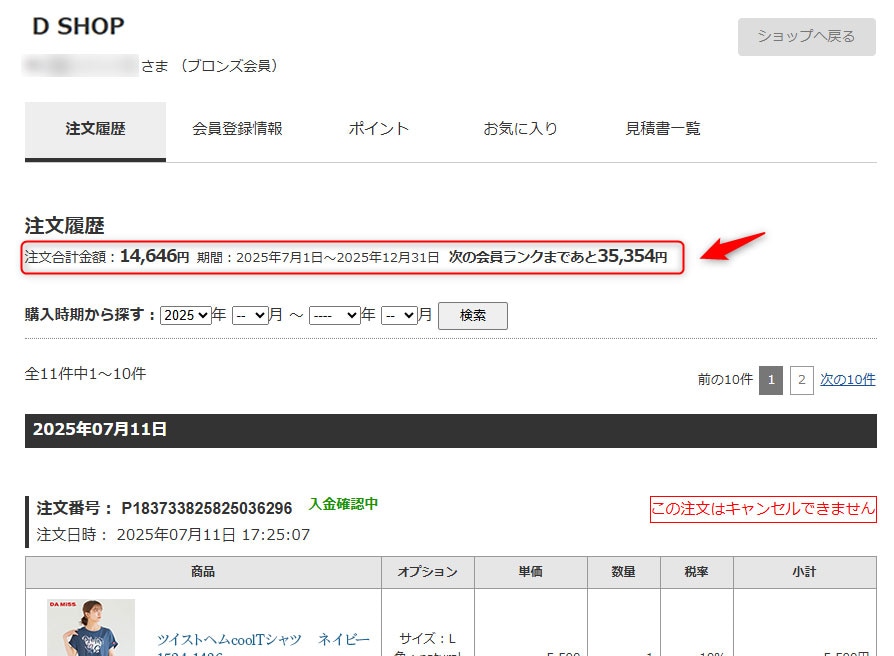Switch to the 会員登録情報 tab
This screenshot has width=894, height=656.
237,129
